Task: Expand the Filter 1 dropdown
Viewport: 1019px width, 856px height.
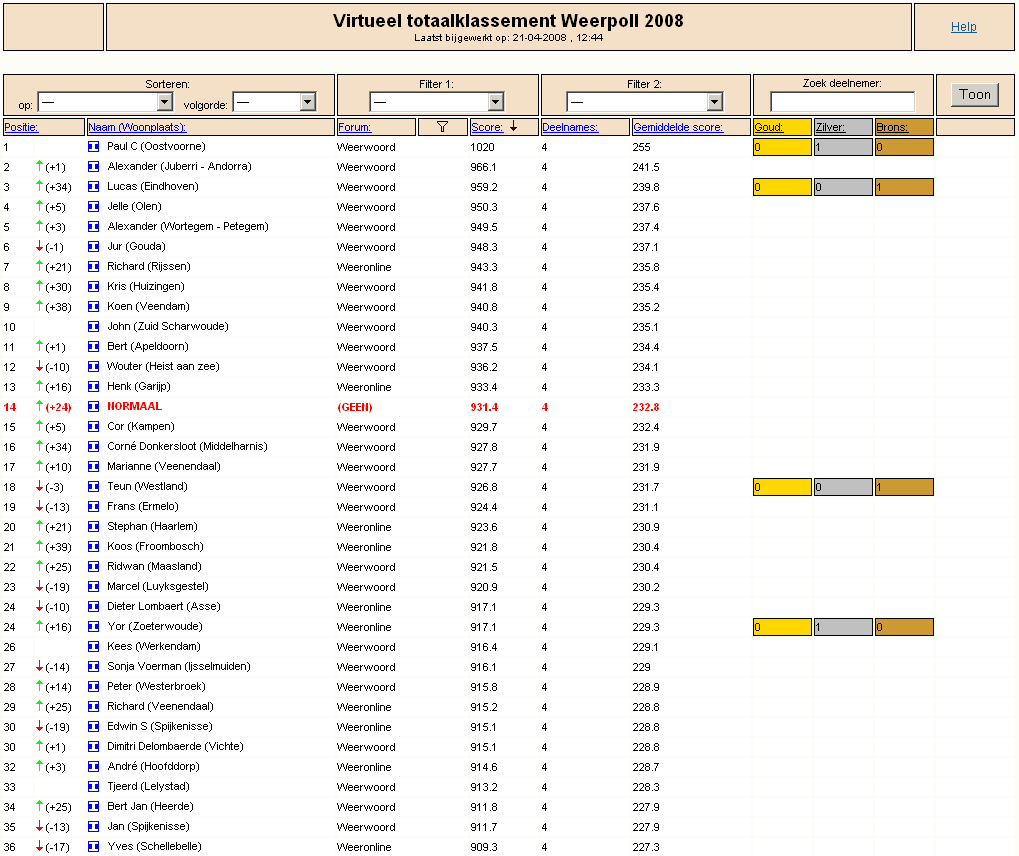Action: [437, 102]
